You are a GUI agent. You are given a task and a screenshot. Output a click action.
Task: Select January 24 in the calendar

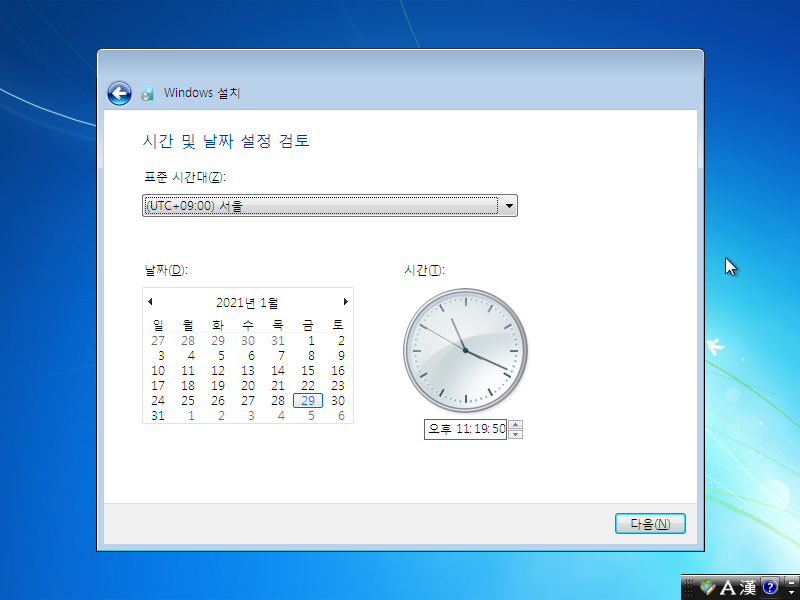[158, 401]
